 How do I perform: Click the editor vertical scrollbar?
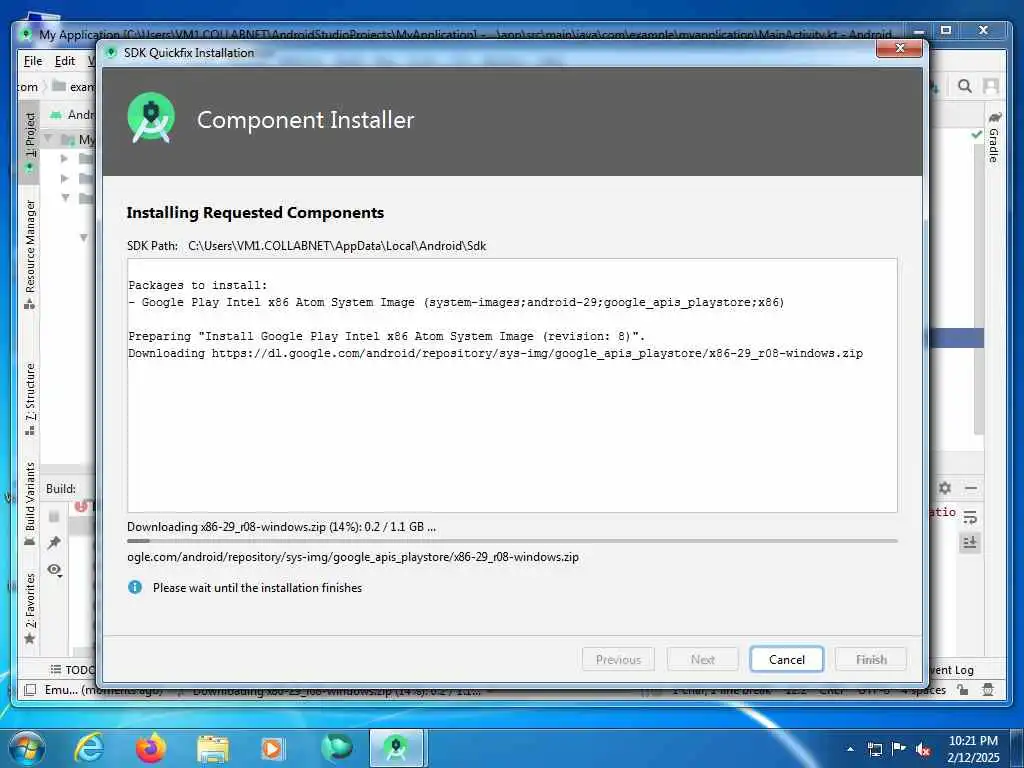click(x=978, y=287)
